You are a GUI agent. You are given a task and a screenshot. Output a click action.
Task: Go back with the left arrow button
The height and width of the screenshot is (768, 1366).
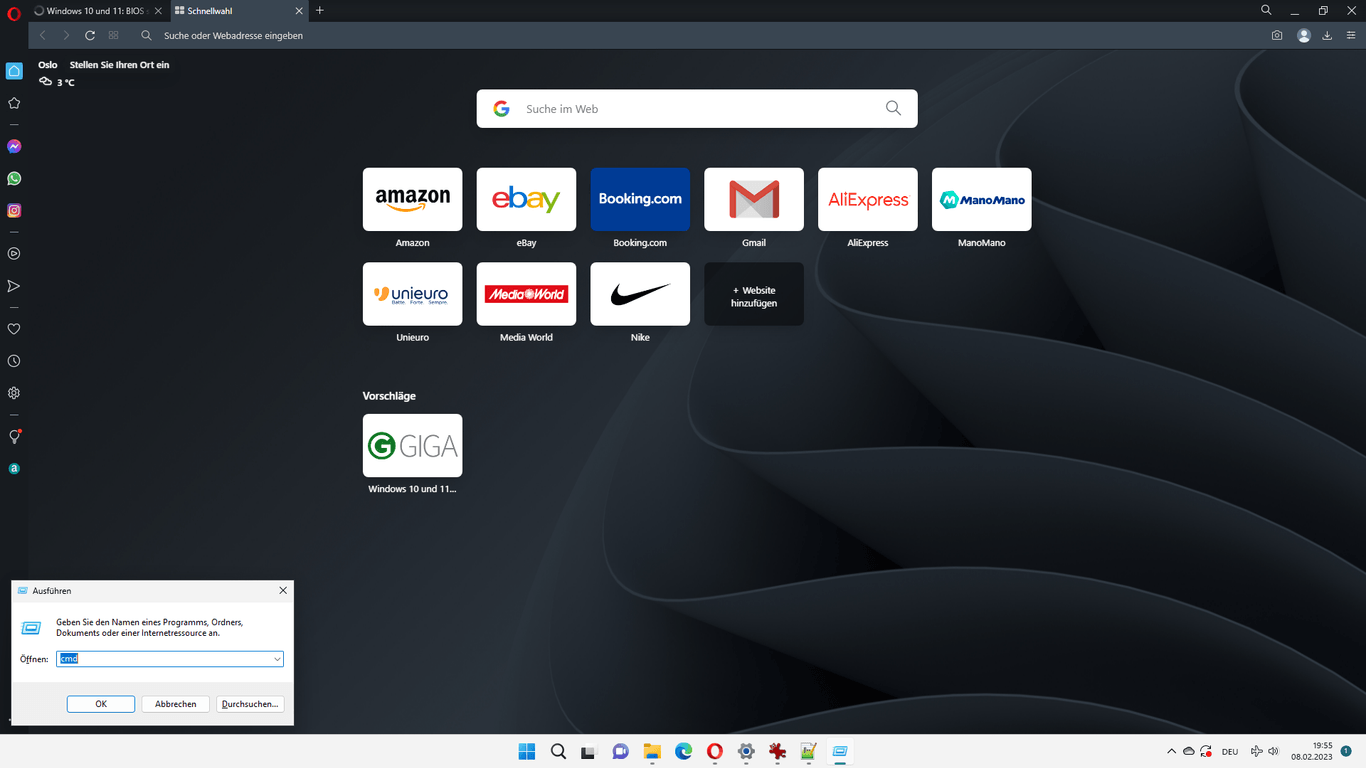click(42, 35)
